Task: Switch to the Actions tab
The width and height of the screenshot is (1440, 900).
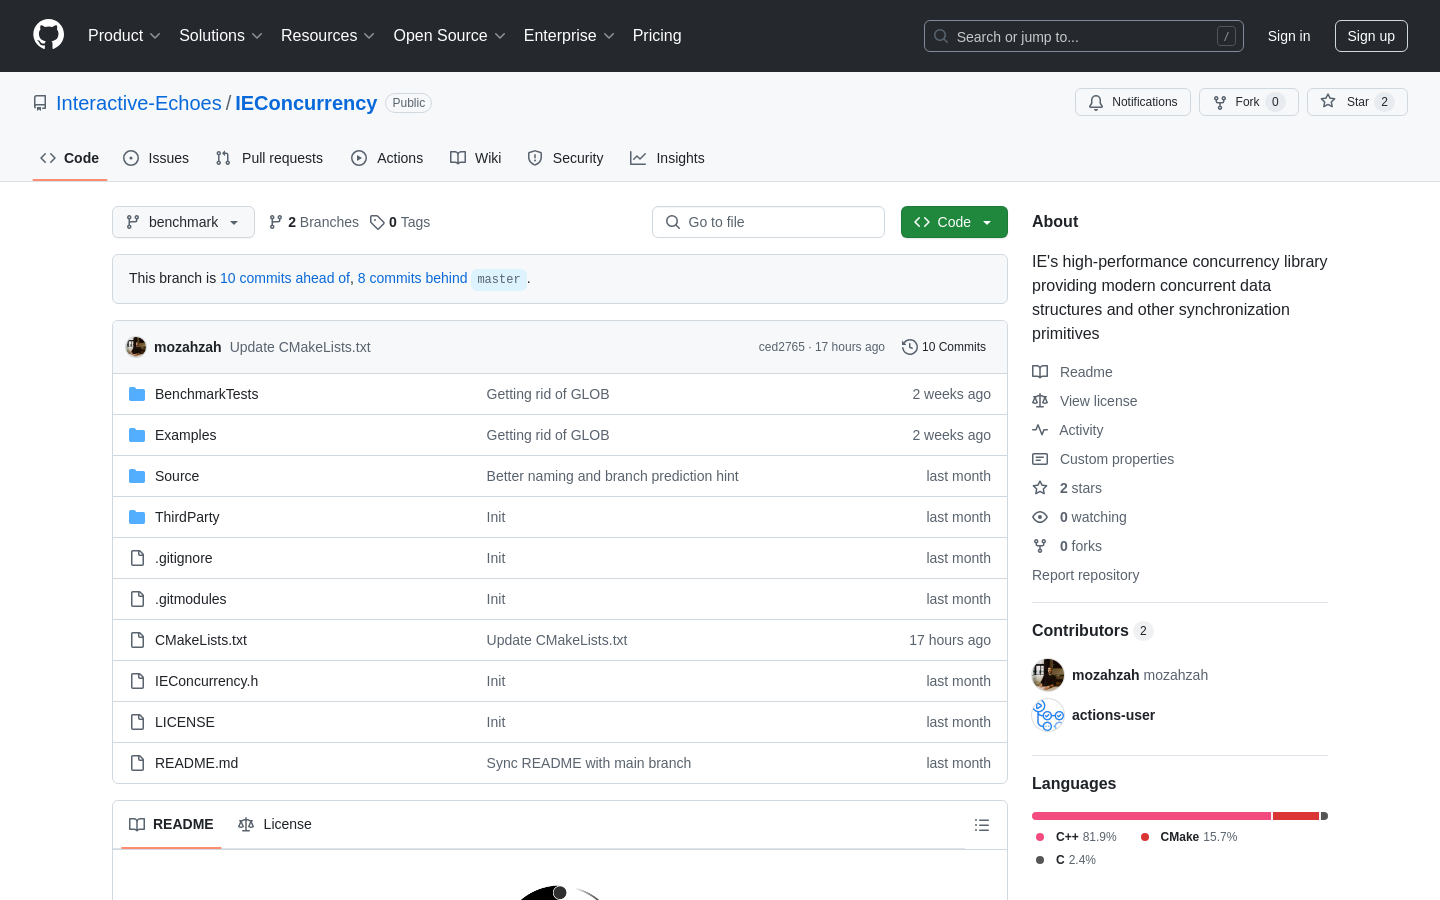Action: pos(387,158)
